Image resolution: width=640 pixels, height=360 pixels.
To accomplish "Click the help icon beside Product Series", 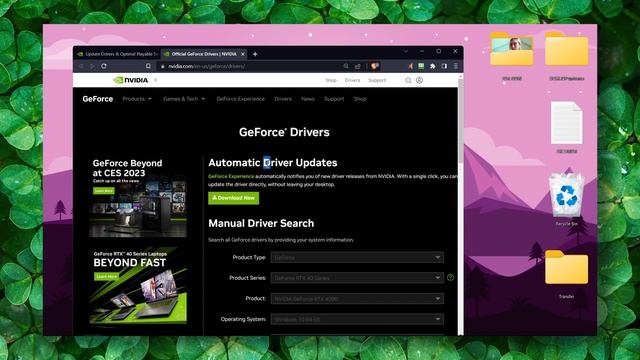I will (x=450, y=278).
